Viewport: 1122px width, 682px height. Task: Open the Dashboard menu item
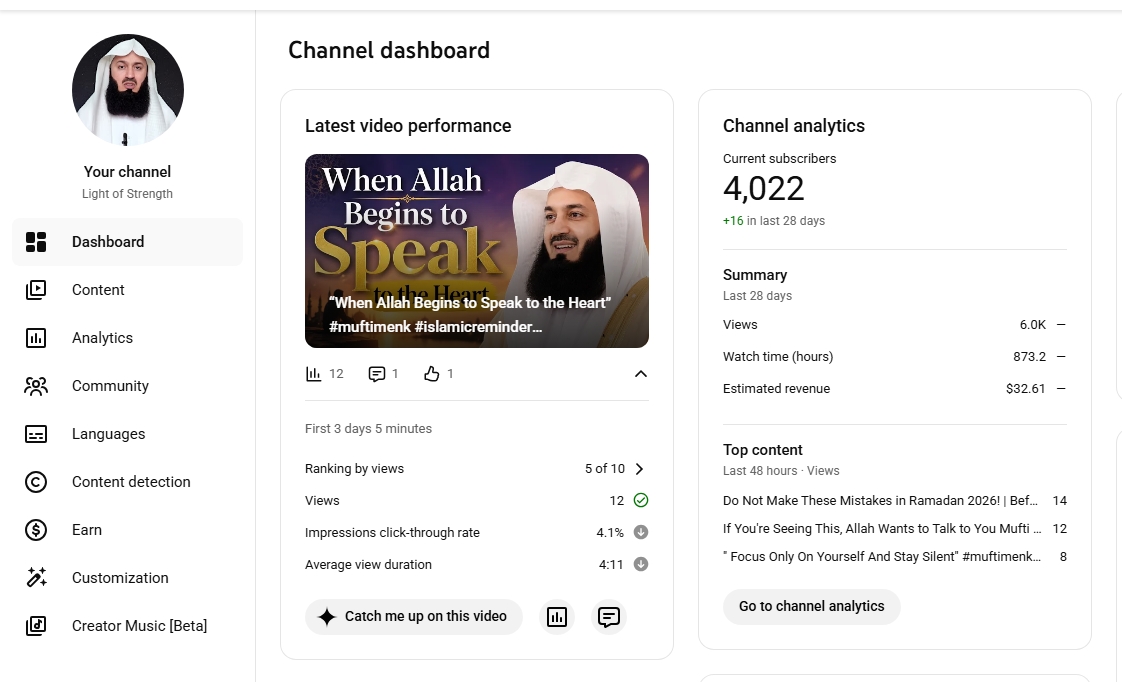[127, 242]
